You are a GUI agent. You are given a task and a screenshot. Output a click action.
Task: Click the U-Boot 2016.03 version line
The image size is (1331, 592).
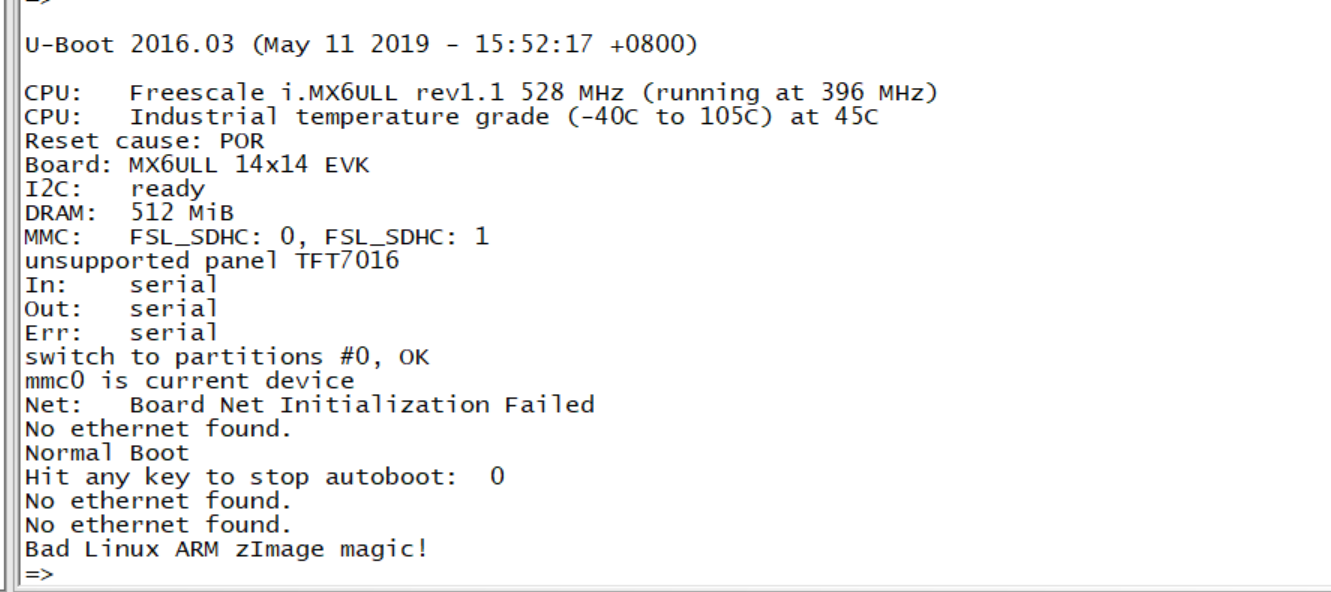[x=361, y=45]
